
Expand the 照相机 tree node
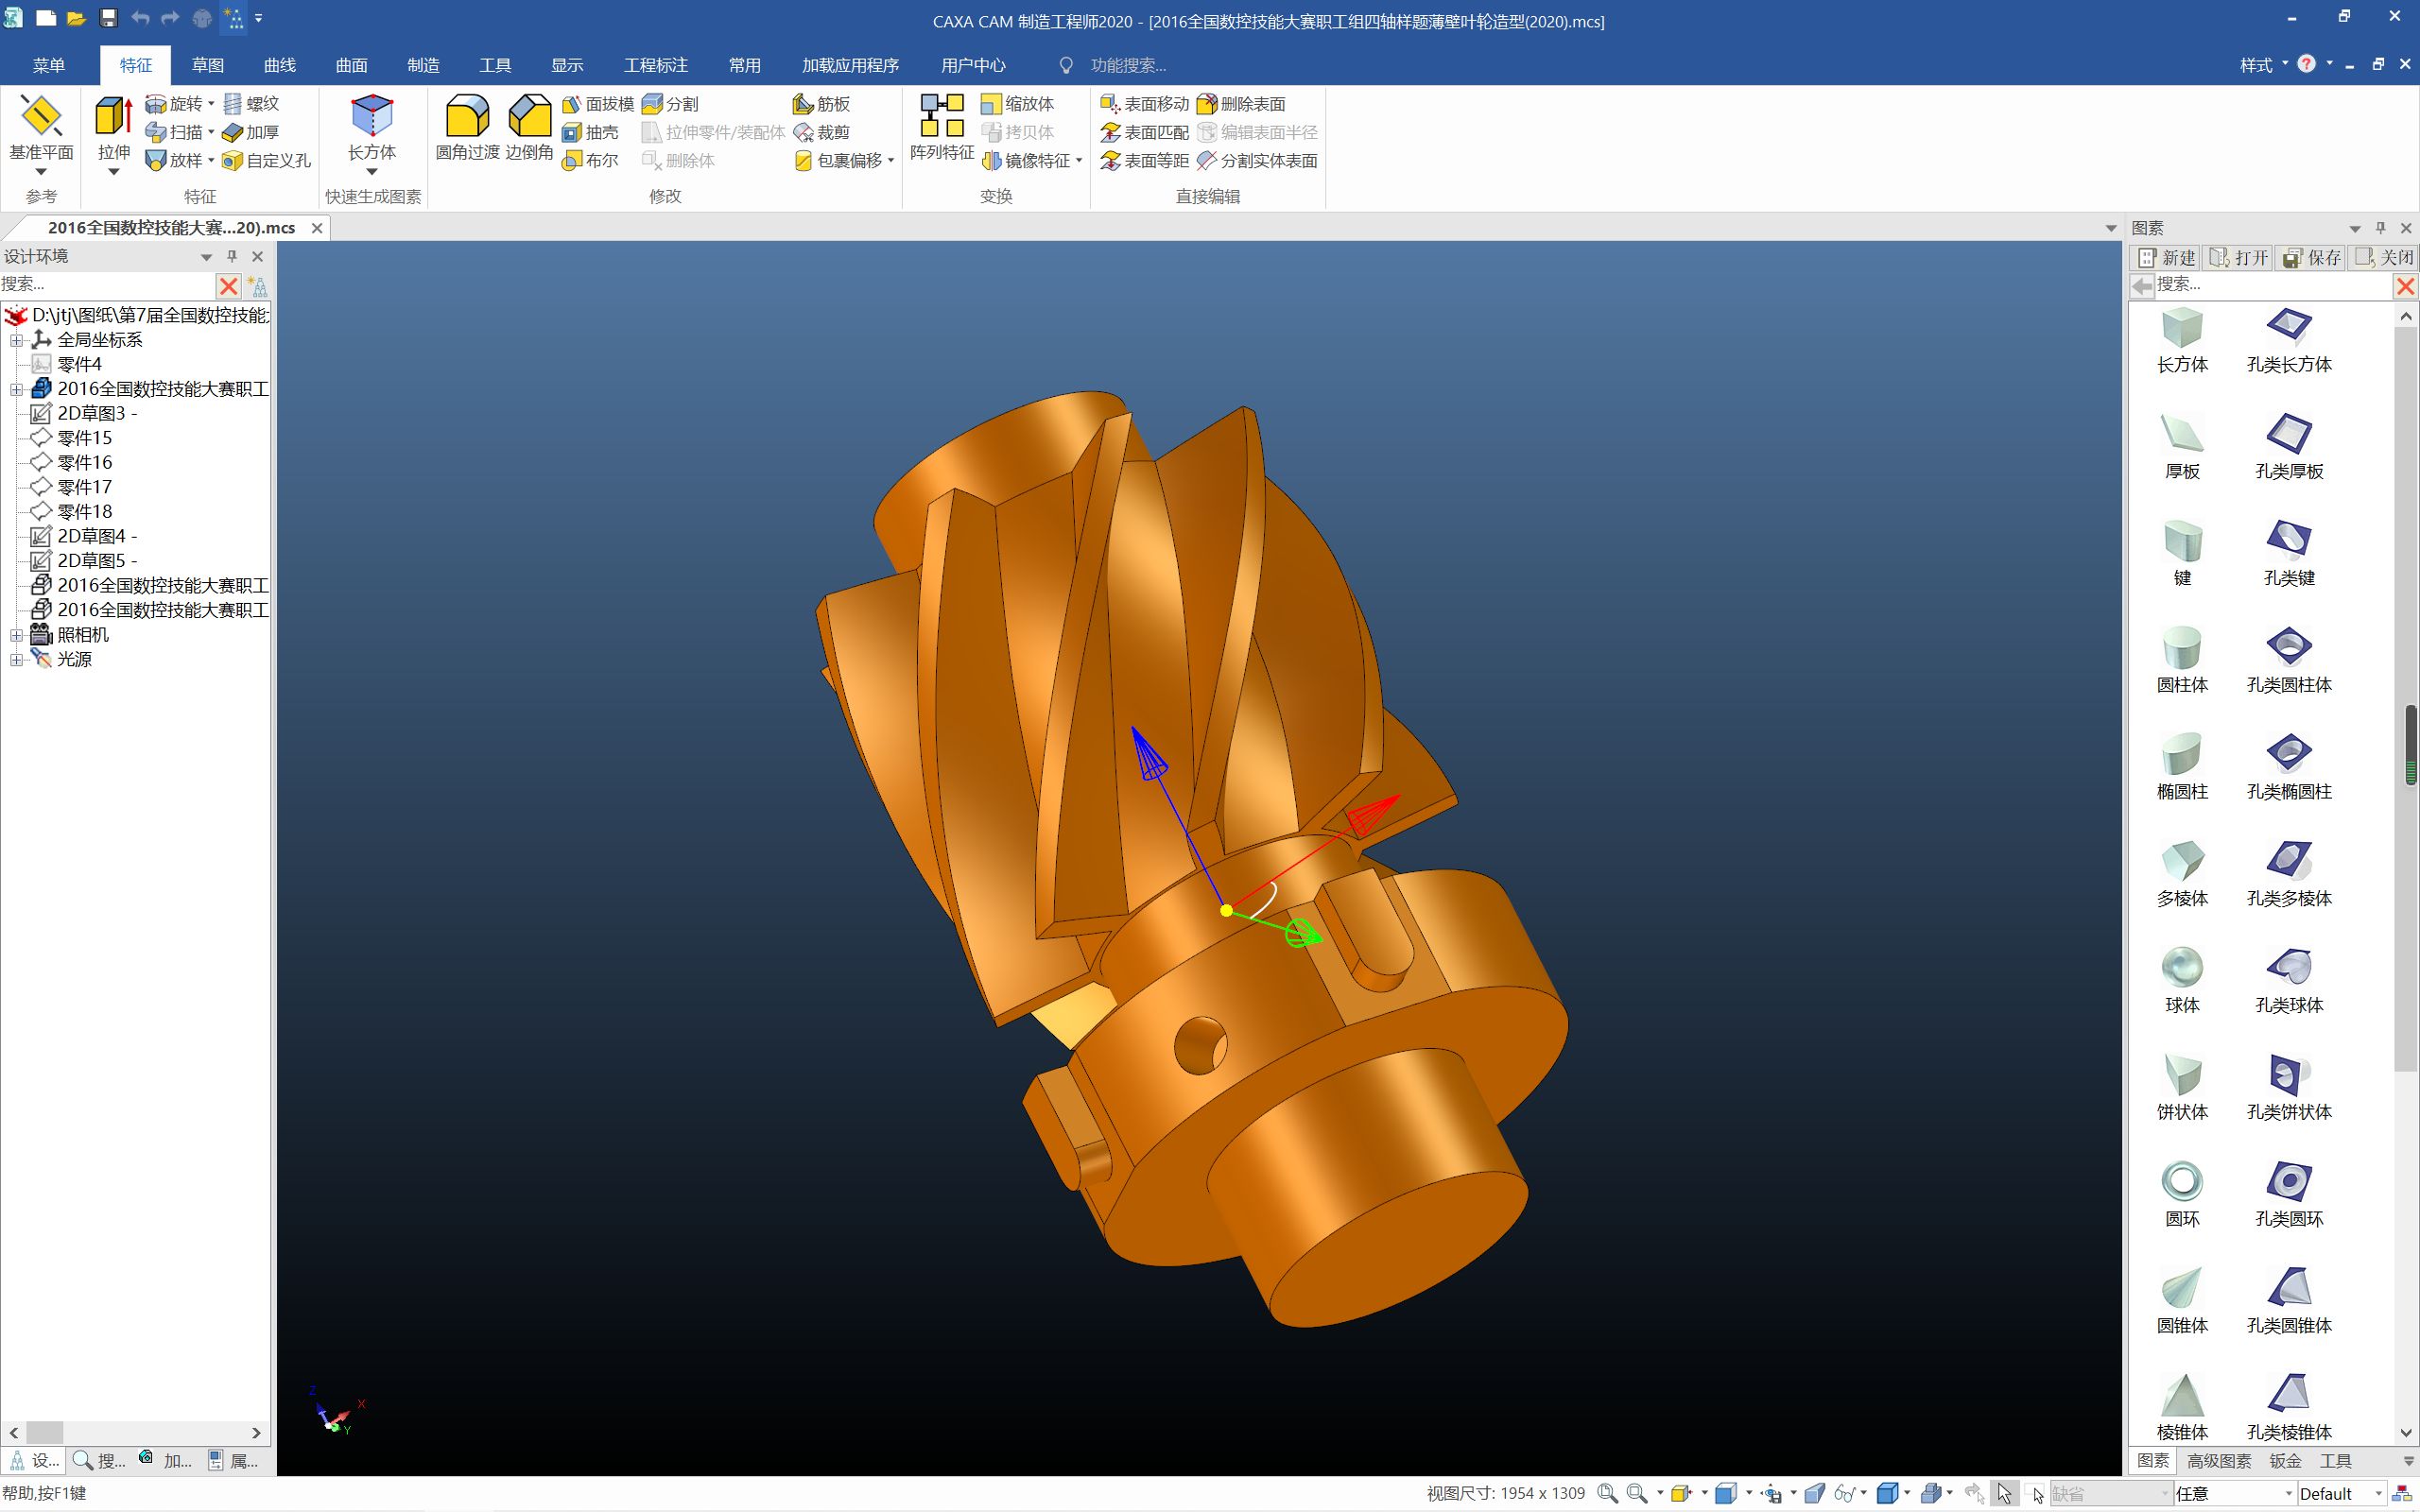tap(16, 635)
